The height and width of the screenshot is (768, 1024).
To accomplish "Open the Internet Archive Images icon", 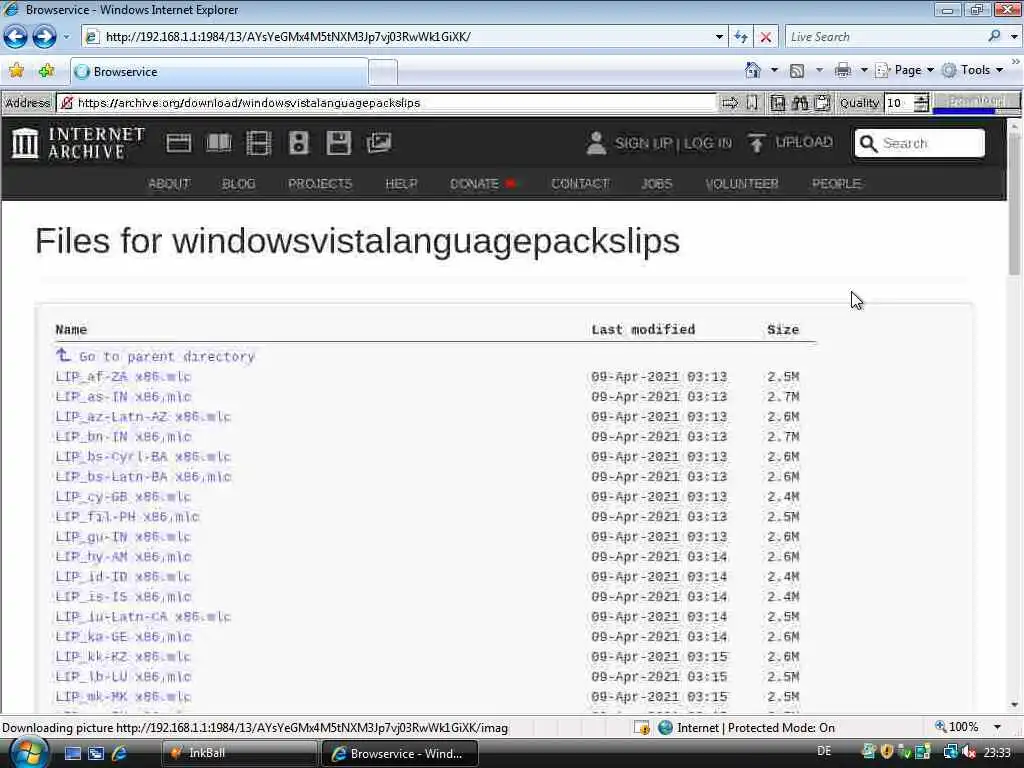I will pyautogui.click(x=379, y=143).
